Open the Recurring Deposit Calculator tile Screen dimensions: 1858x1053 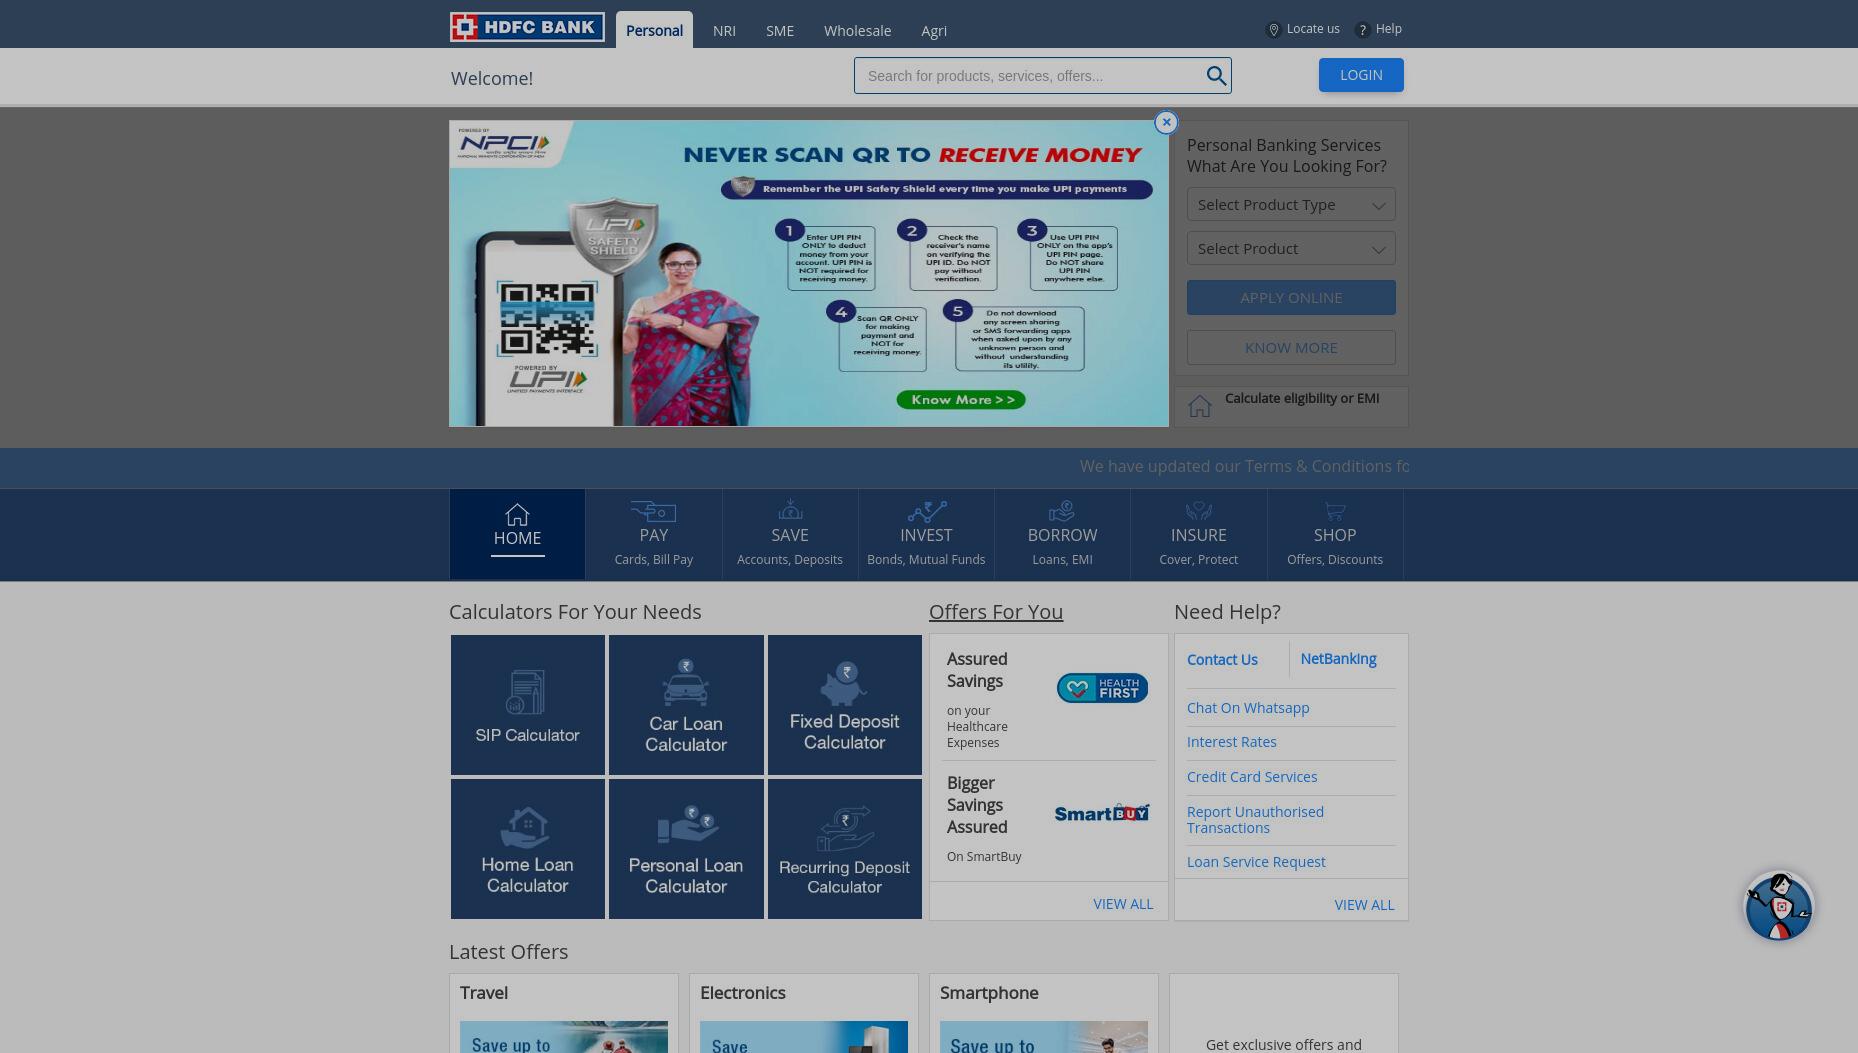845,849
